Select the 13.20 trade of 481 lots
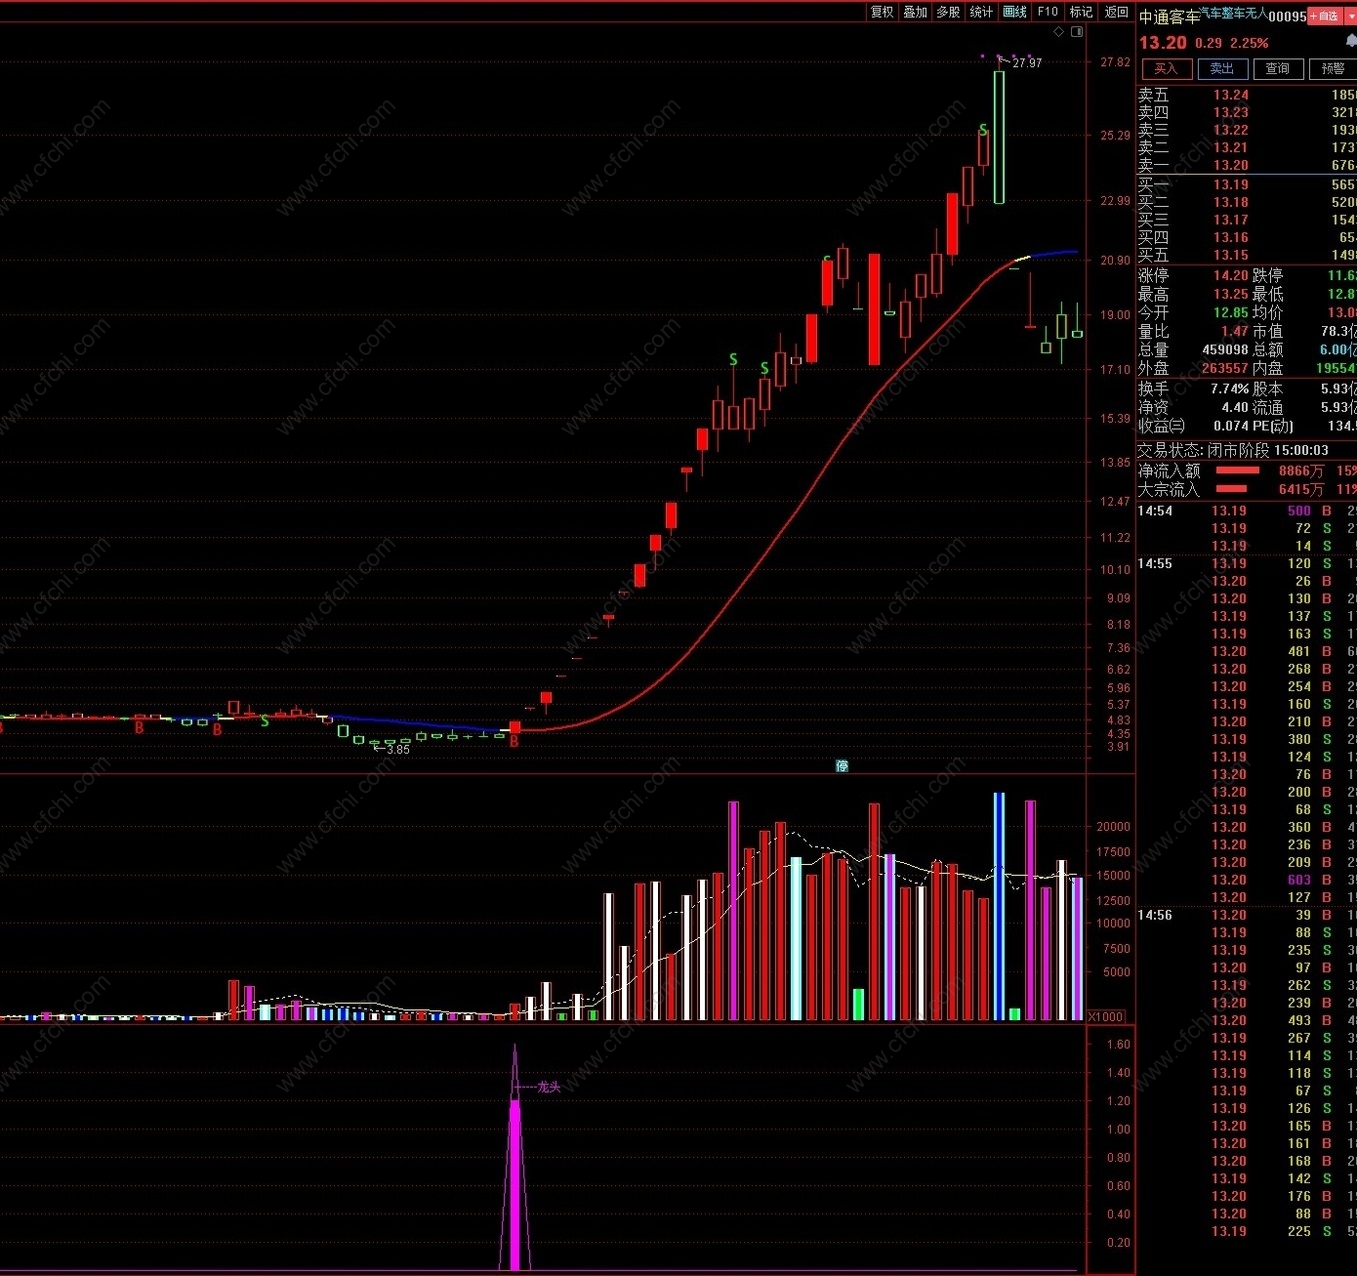 click(1247, 651)
